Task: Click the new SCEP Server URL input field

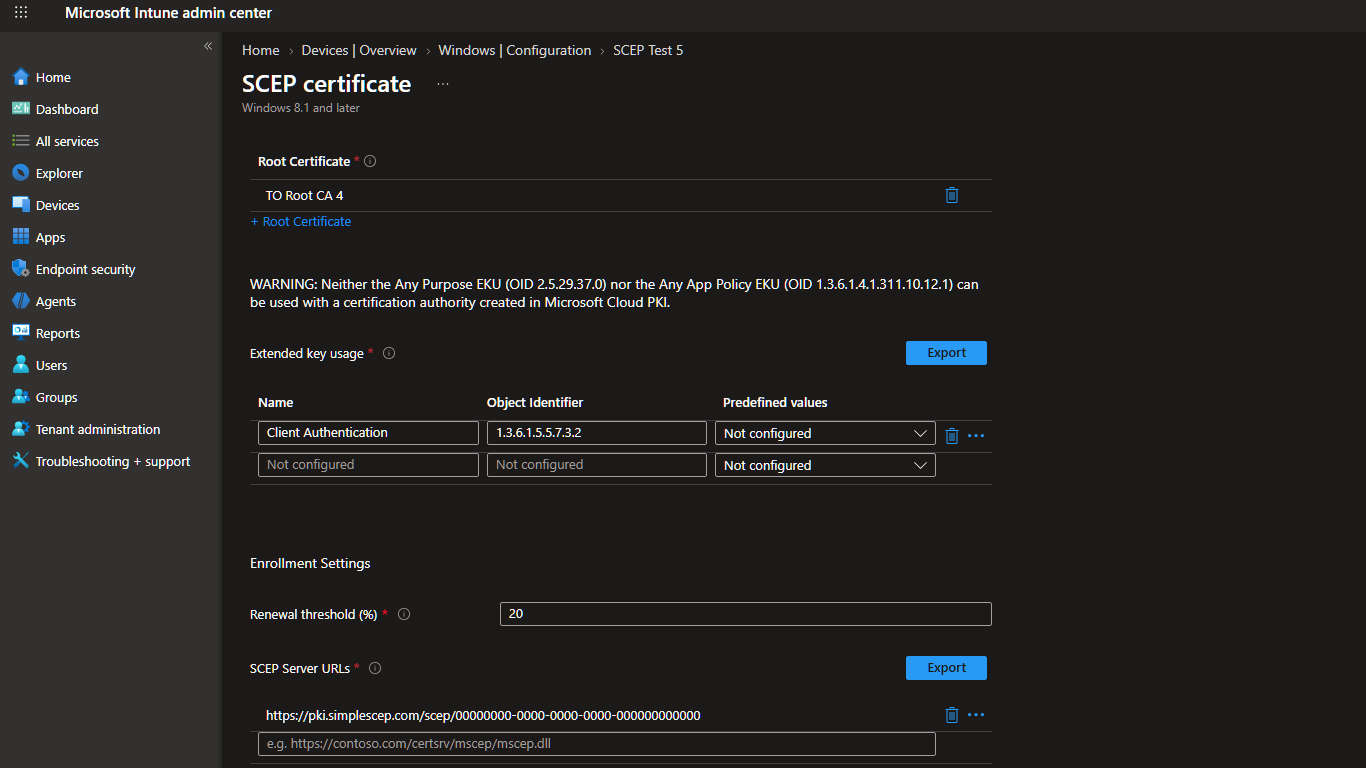Action: [597, 744]
